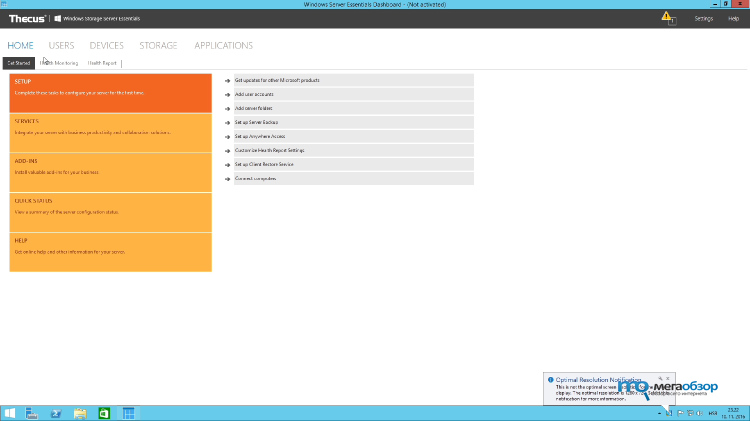Select the Health Monitoring subtab
Image resolution: width=750 pixels, height=421 pixels.
coord(59,63)
